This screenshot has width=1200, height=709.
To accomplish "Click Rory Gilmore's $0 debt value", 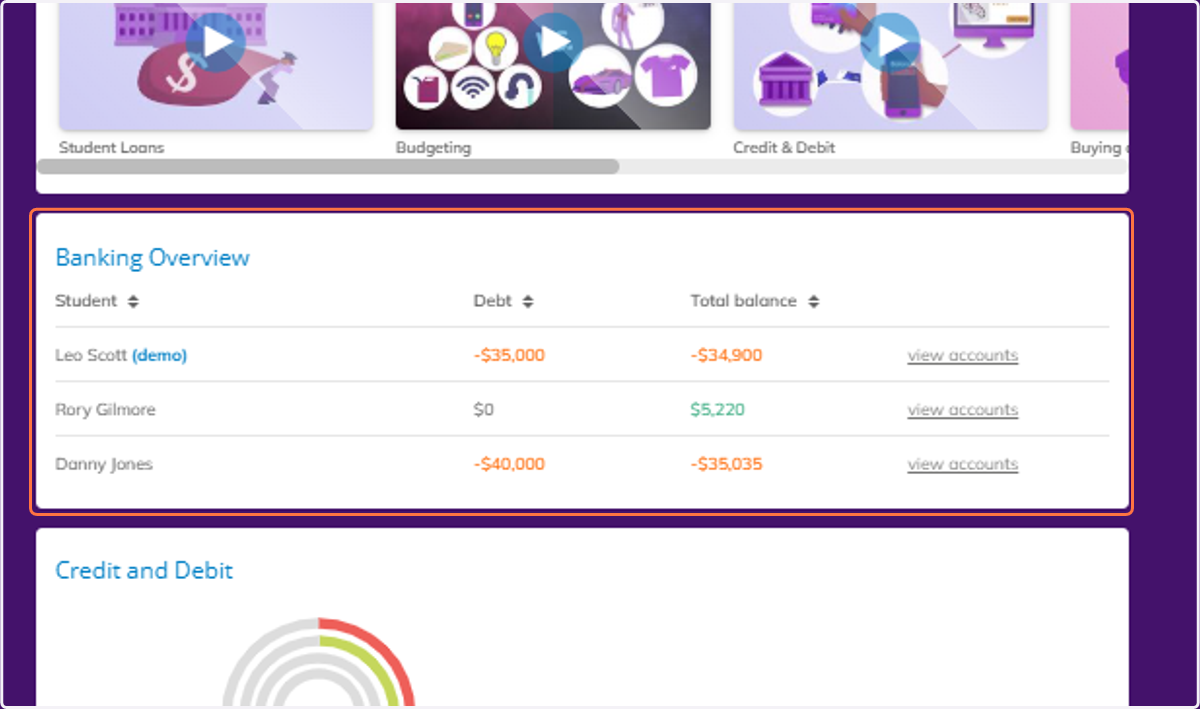I will (484, 410).
